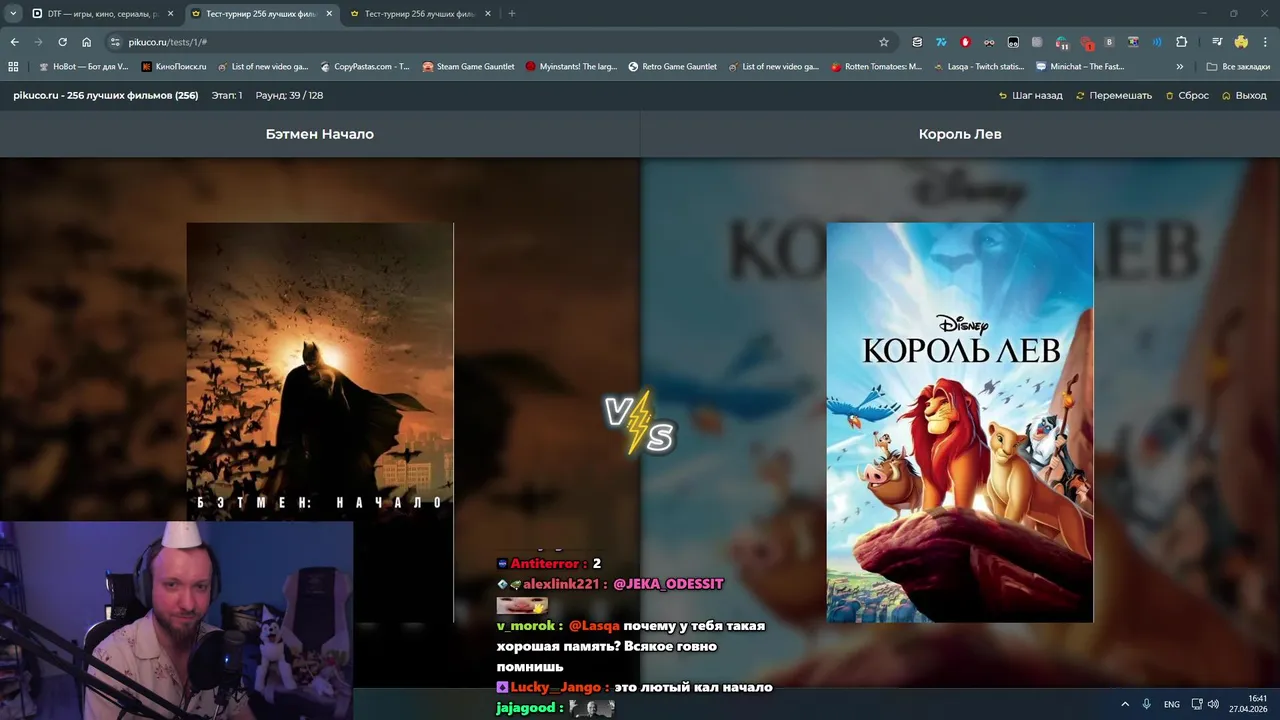Open the red extension with badge 1
The image size is (1280, 720).
coord(1086,43)
